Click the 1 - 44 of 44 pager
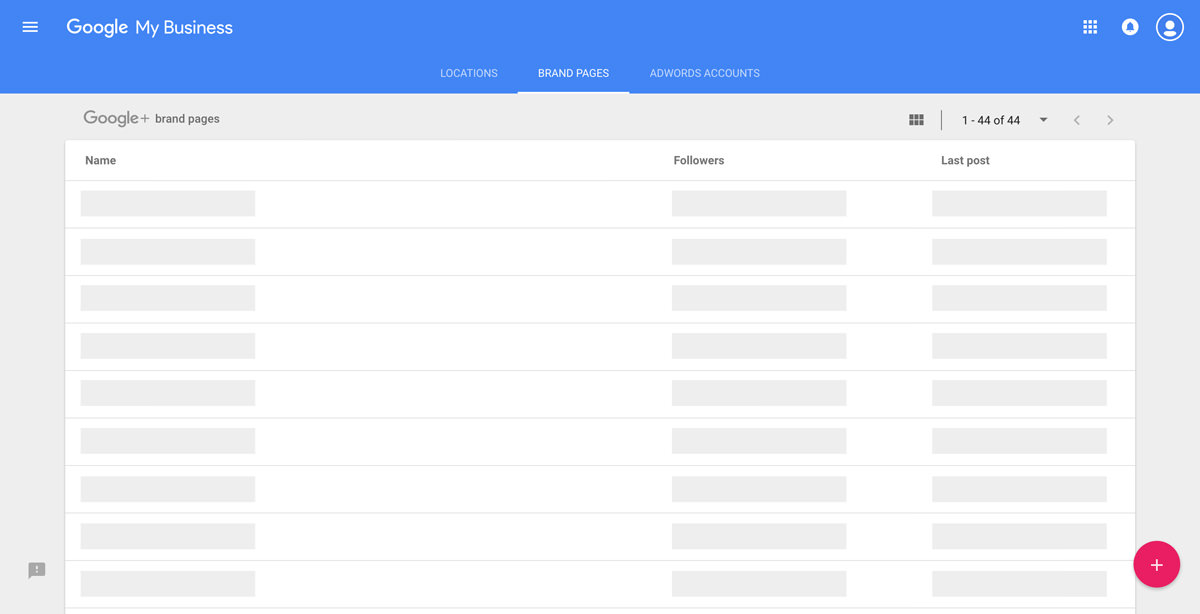Screen dimensions: 1200x614 point(990,120)
